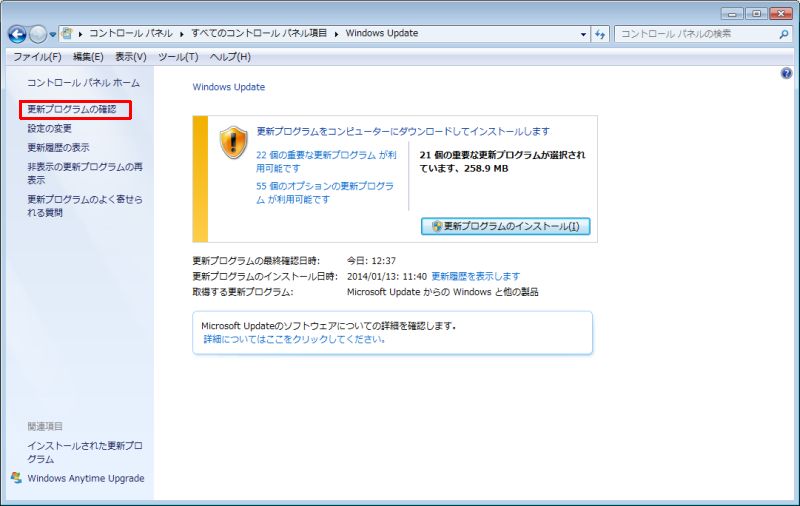
Task: Click the 55 個のオプションの更新プログラム link
Action: pyautogui.click(x=325, y=193)
